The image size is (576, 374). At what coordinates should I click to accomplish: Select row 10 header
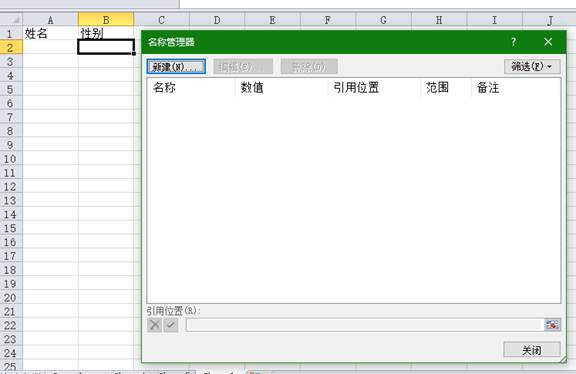coord(11,159)
